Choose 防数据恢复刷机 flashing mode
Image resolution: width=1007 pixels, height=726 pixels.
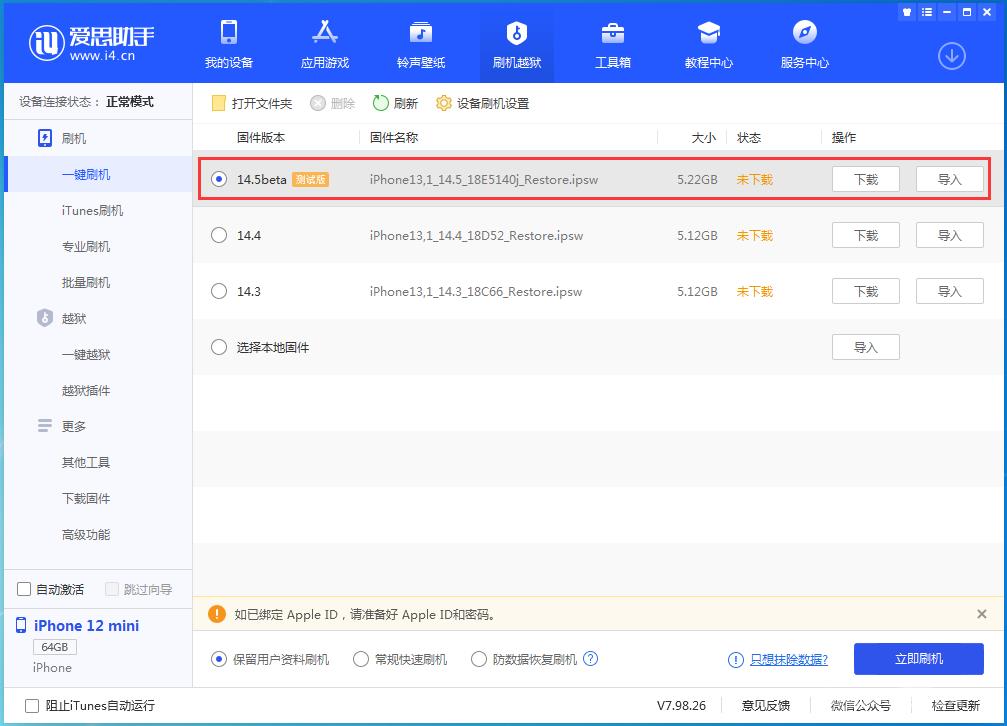479,659
